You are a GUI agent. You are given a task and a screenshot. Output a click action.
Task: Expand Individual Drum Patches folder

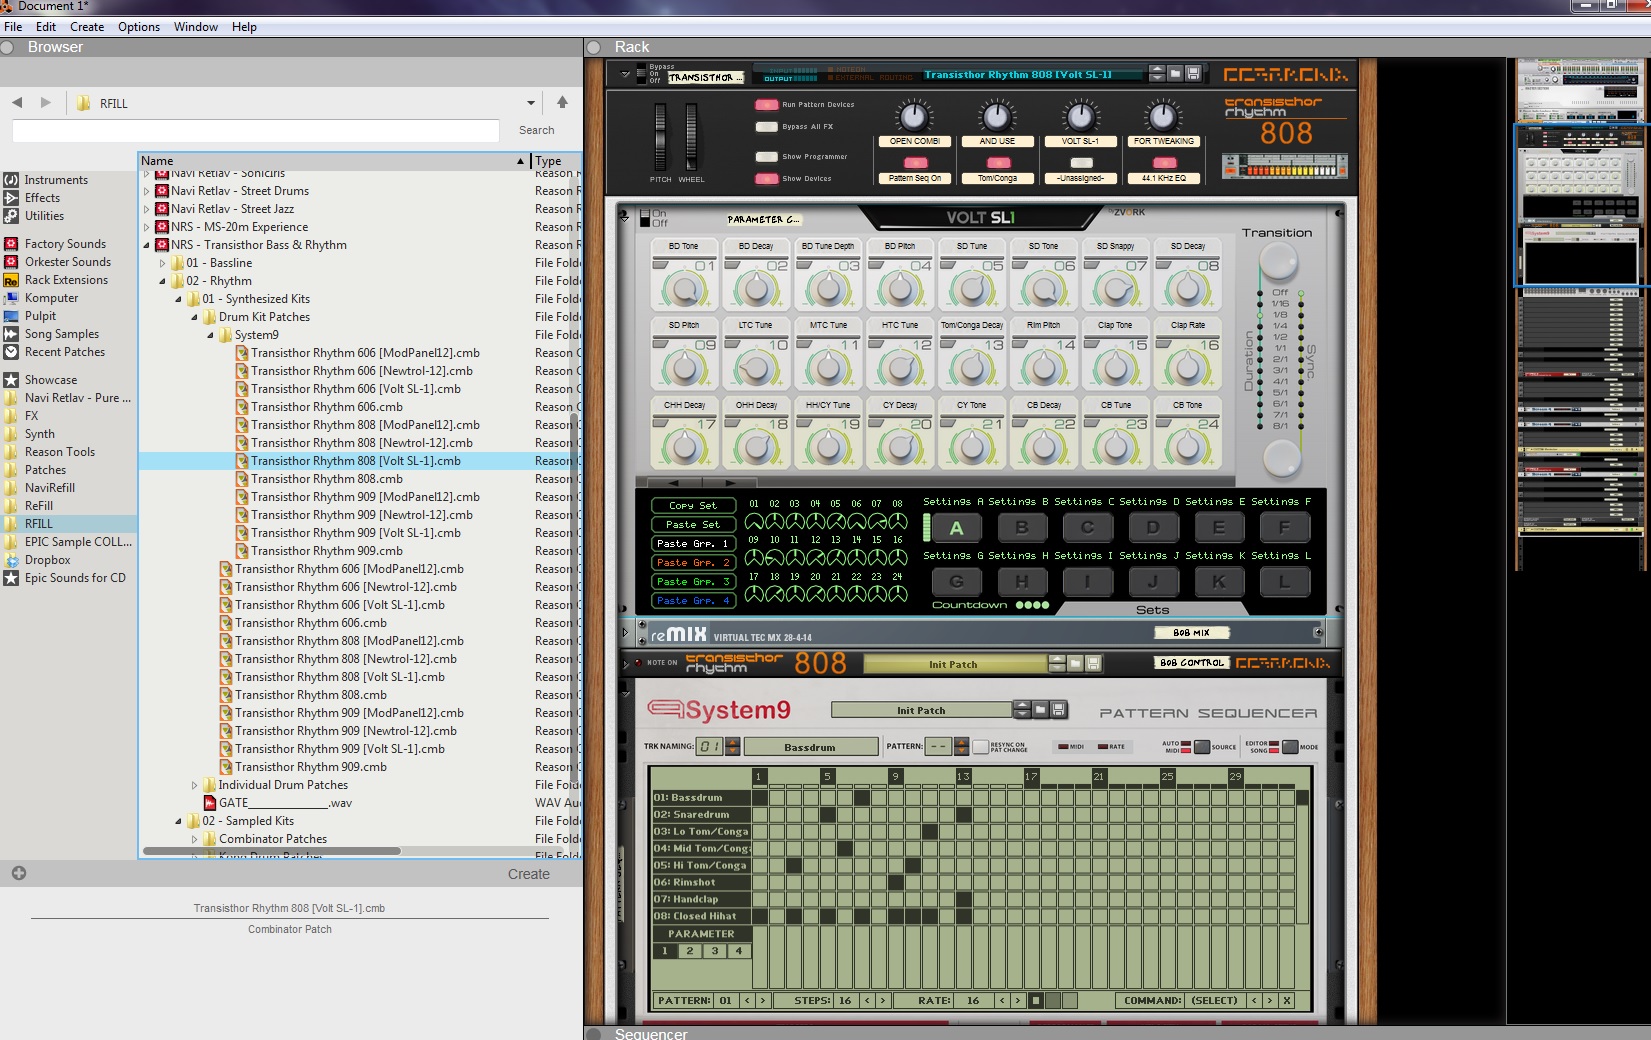pyautogui.click(x=195, y=785)
